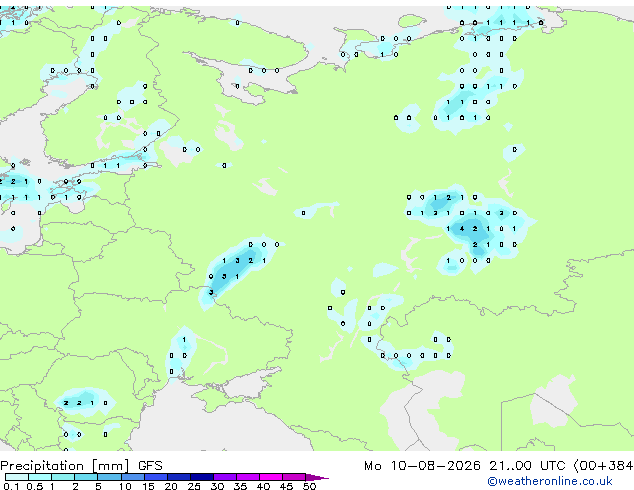Click the legend label '30'

[x=217, y=486]
